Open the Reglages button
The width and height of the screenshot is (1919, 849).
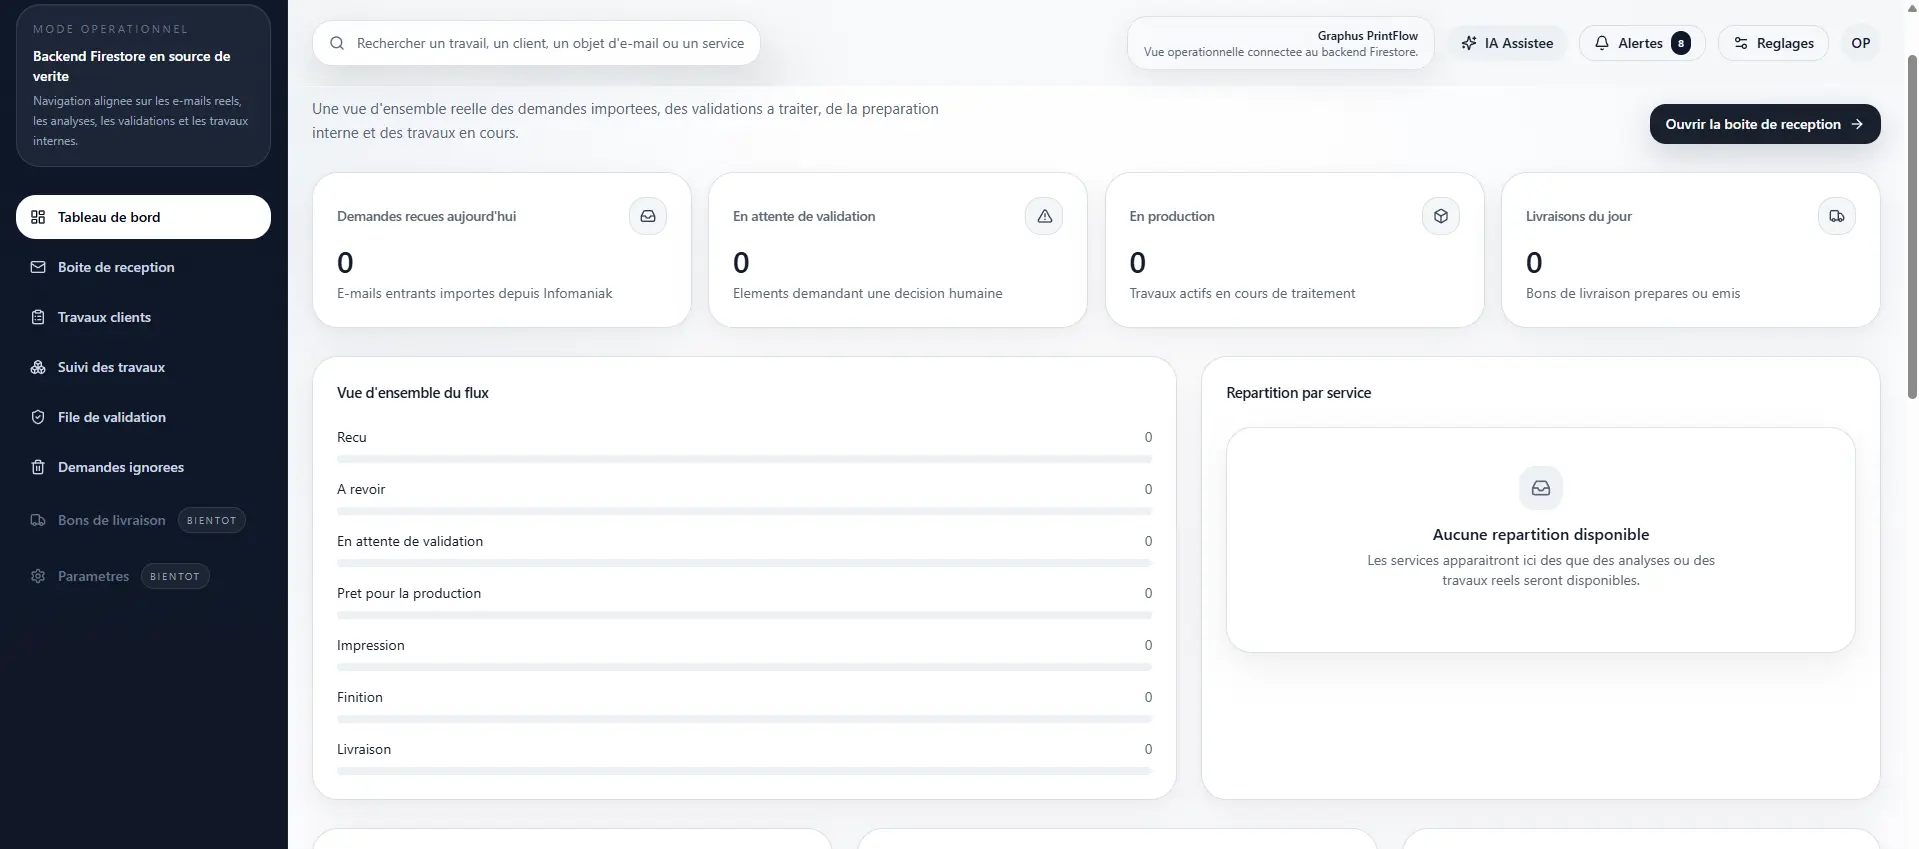pos(1773,43)
